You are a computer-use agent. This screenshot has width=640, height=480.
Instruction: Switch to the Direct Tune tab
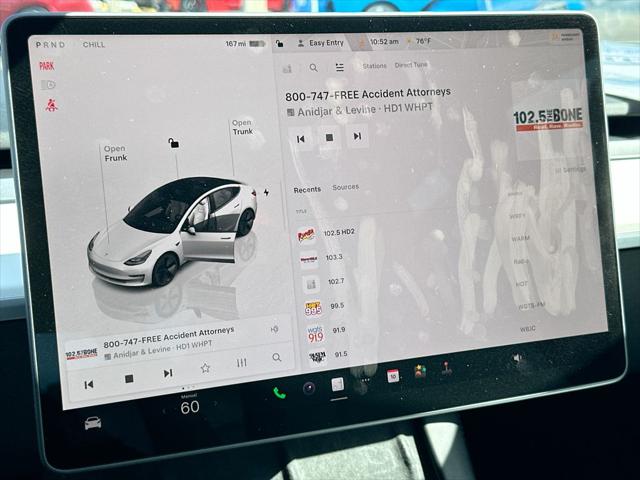(411, 65)
